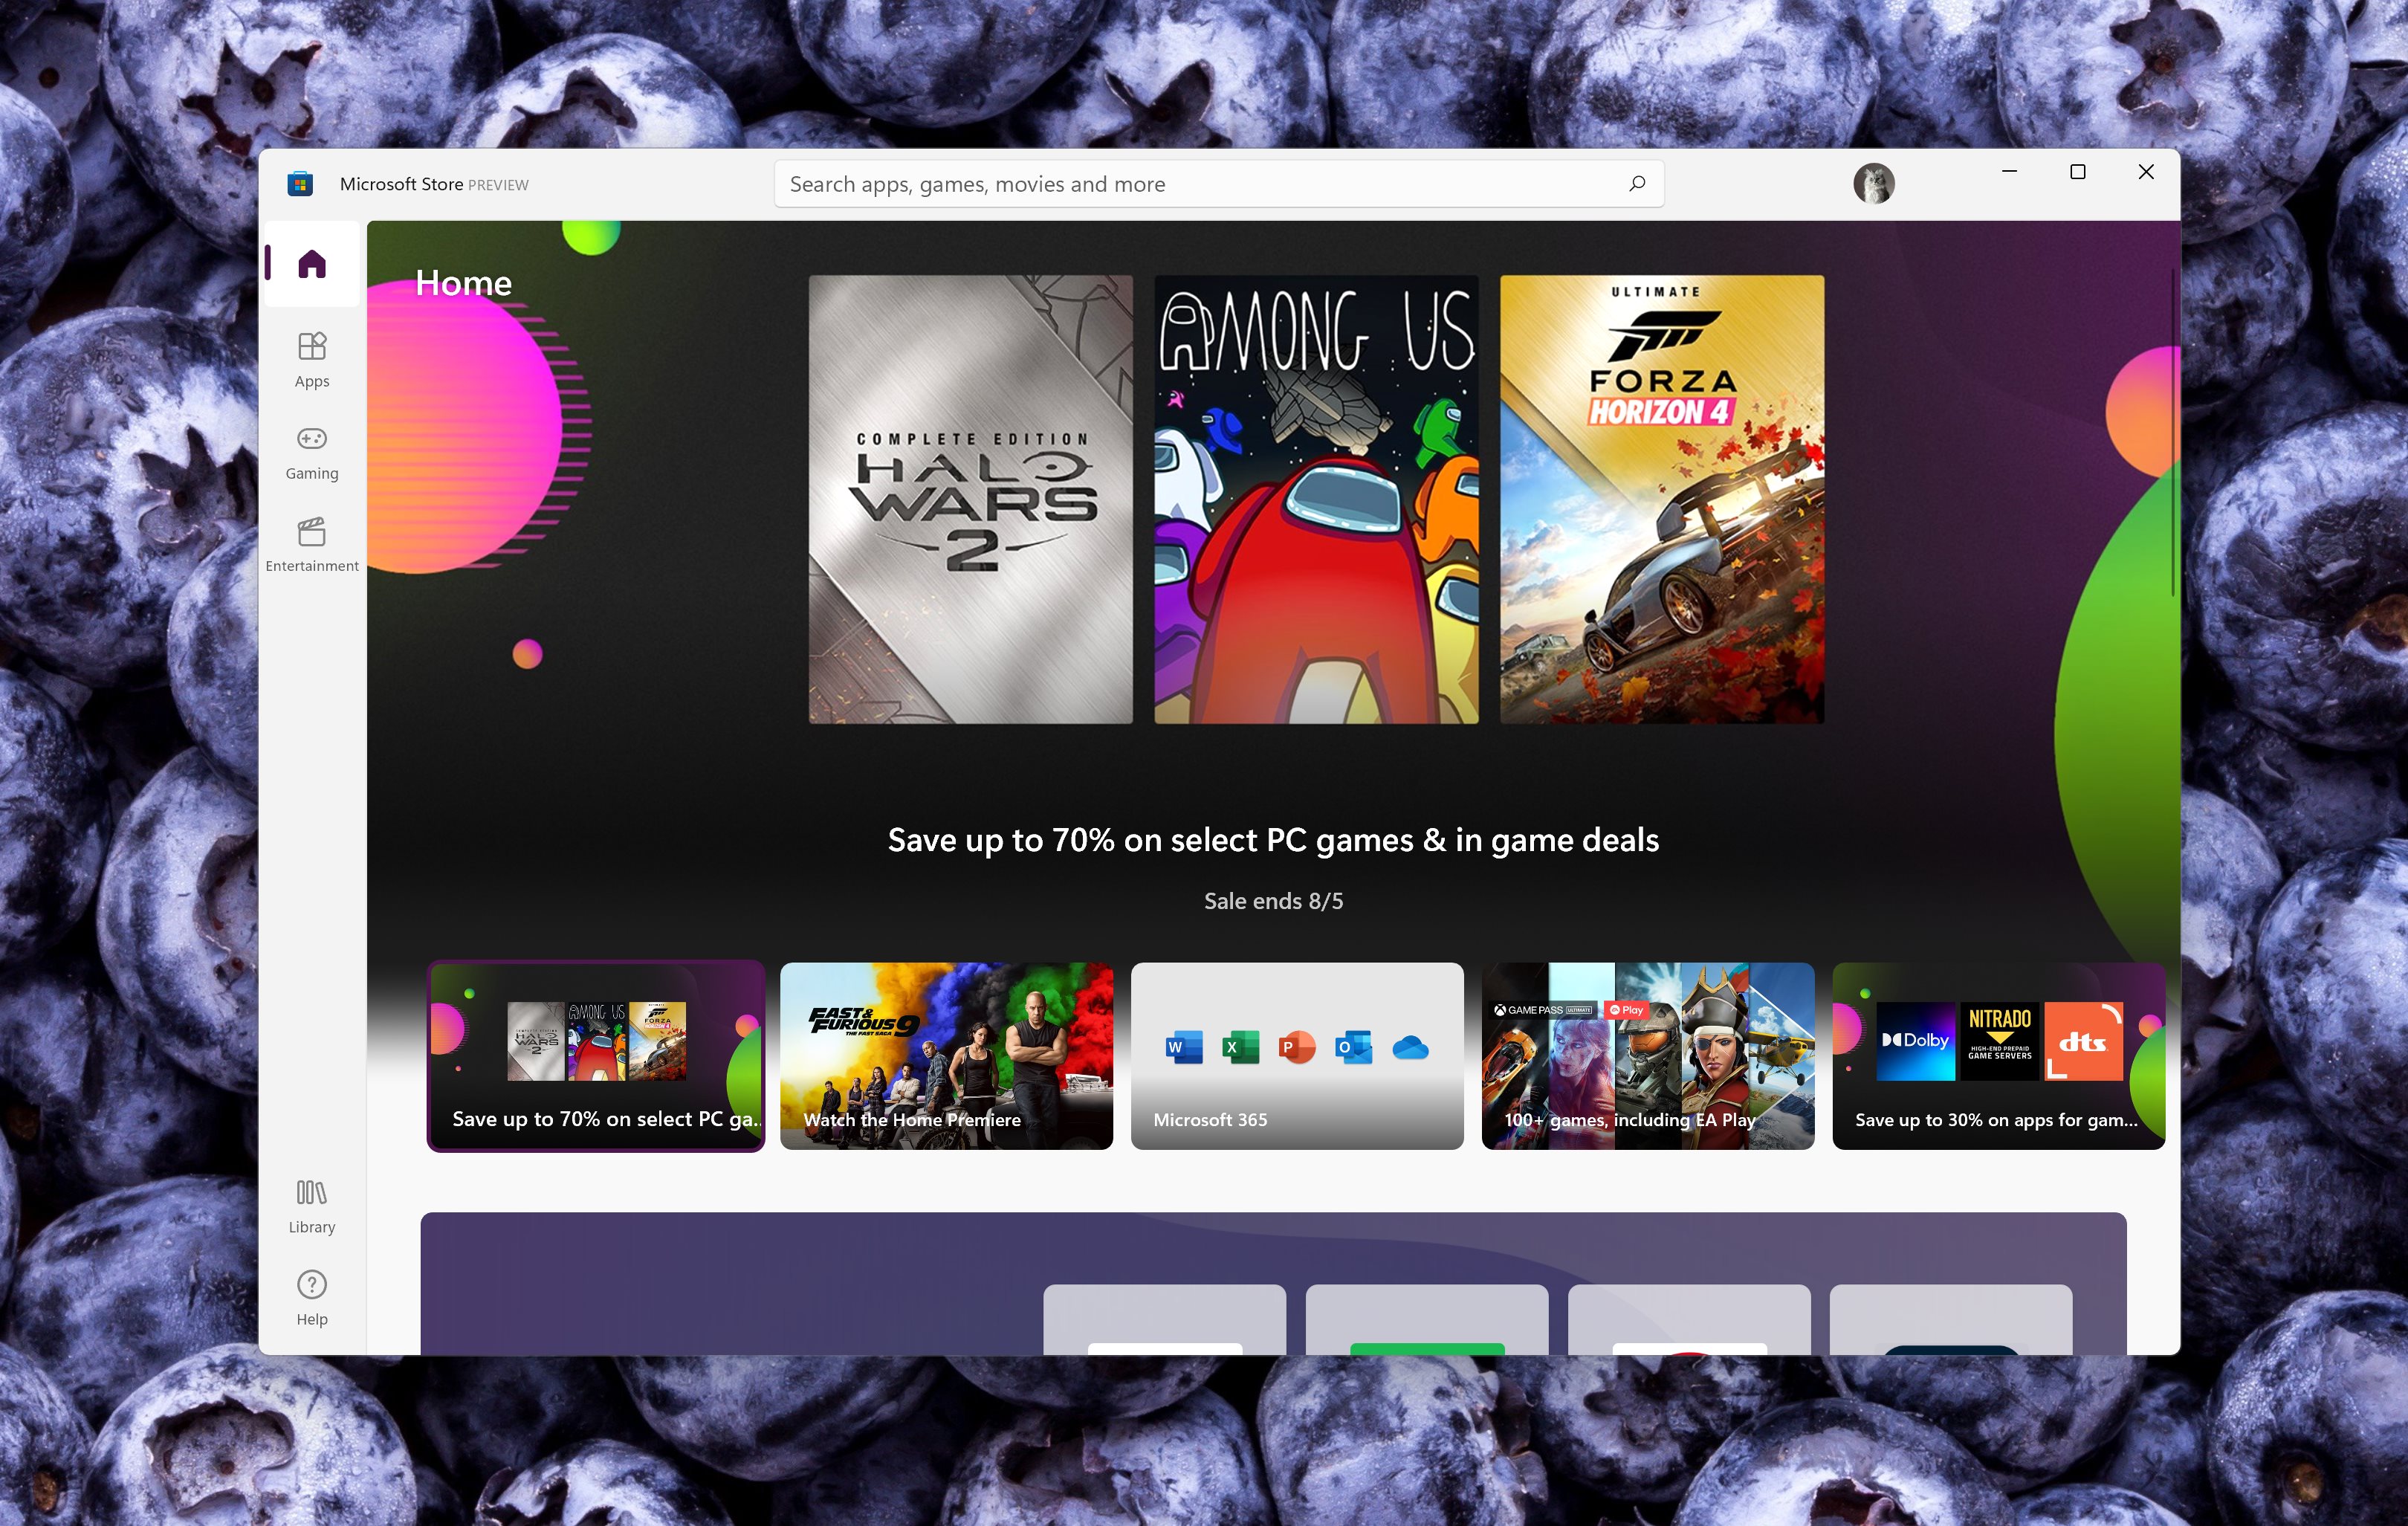Go to the Home tab in sidebar
This screenshot has width=2408, height=1526.
pyautogui.click(x=312, y=264)
